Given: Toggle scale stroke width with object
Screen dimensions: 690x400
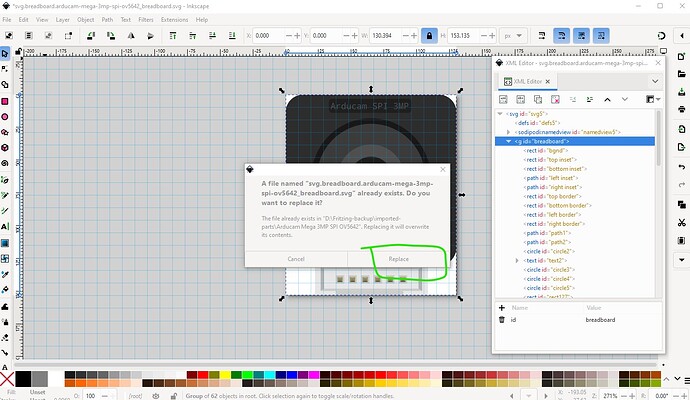Looking at the screenshot, I should click(x=542, y=36).
